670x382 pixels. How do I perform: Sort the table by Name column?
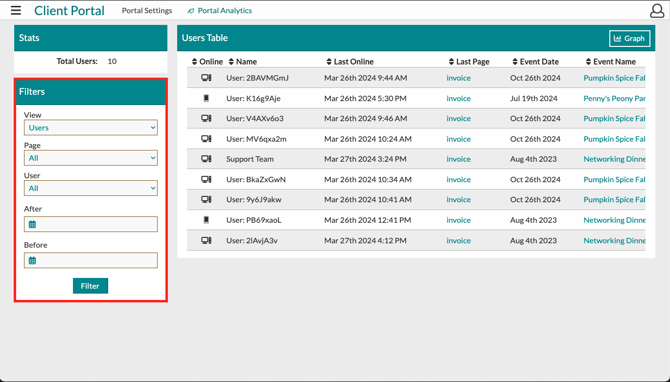[x=243, y=62]
